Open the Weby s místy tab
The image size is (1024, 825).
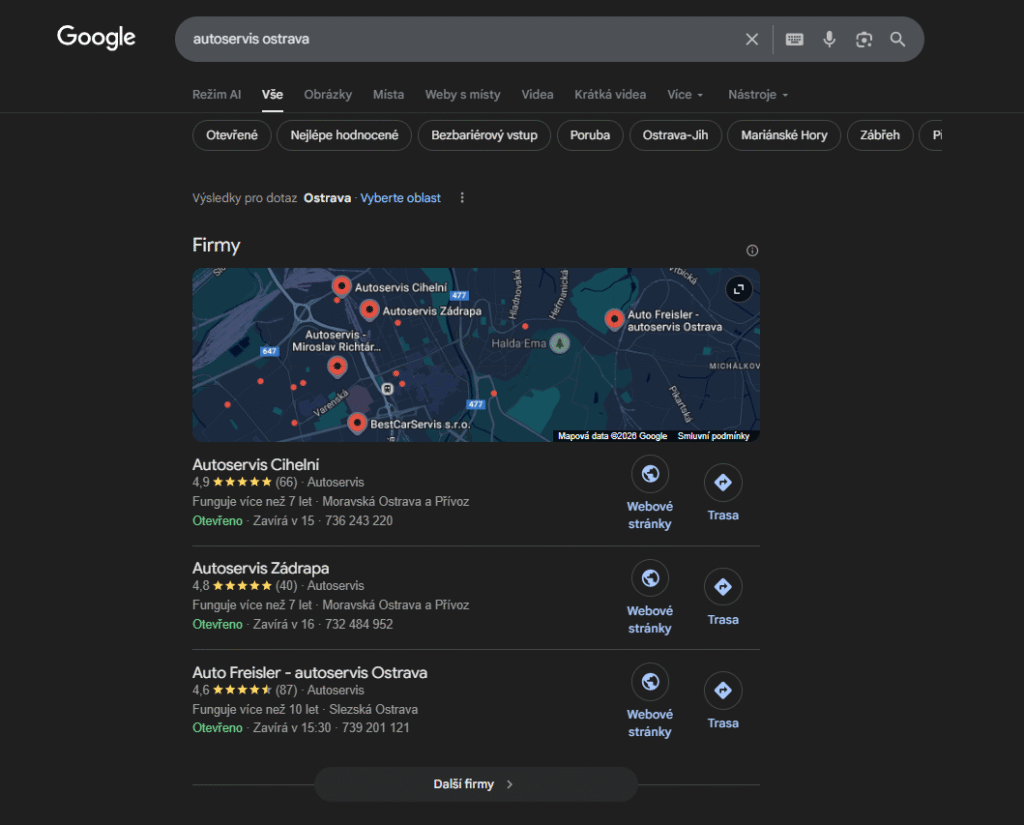click(462, 95)
